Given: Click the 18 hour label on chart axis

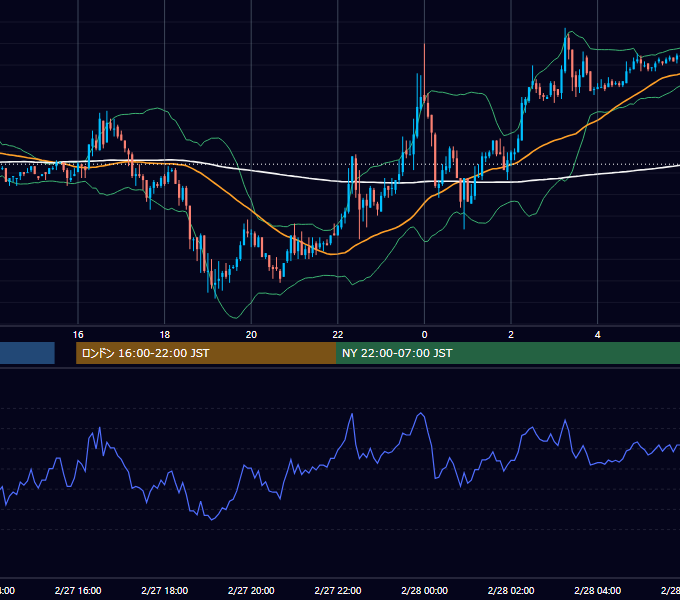Looking at the screenshot, I should [x=165, y=335].
